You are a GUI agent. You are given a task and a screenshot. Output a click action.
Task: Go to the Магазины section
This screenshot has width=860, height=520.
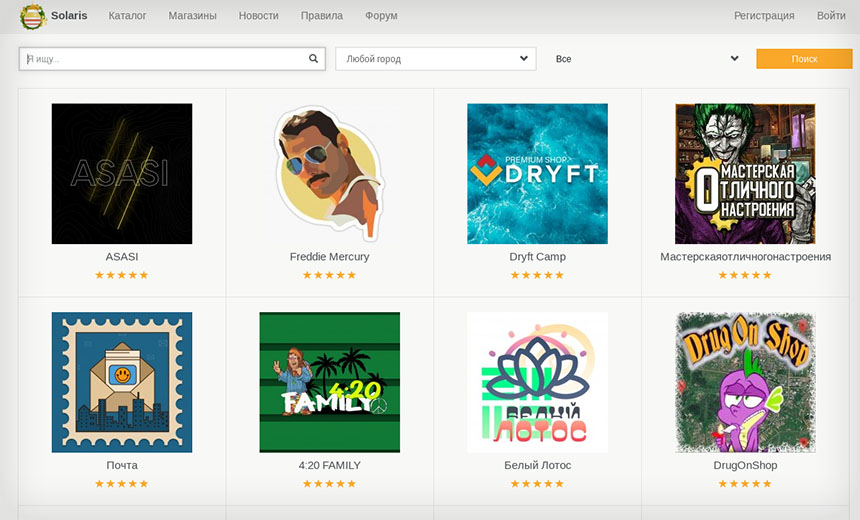pos(192,16)
